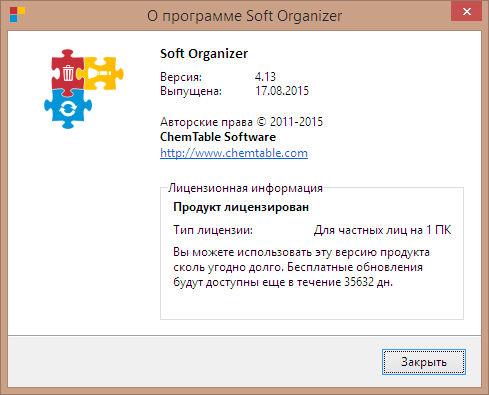
Task: Click the 'Выпущена:' label
Action: [191, 91]
